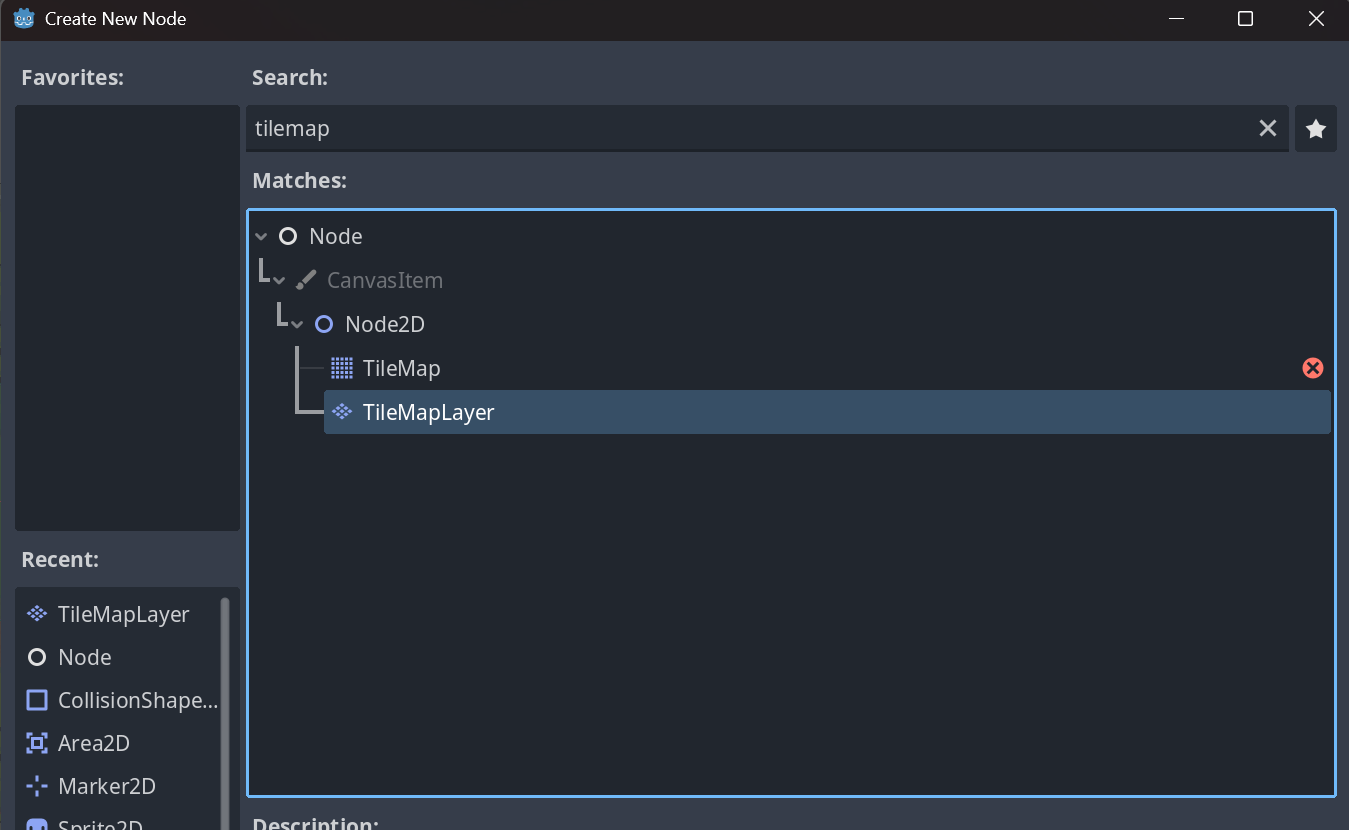Click the Area2D icon in Recent list

[x=37, y=743]
